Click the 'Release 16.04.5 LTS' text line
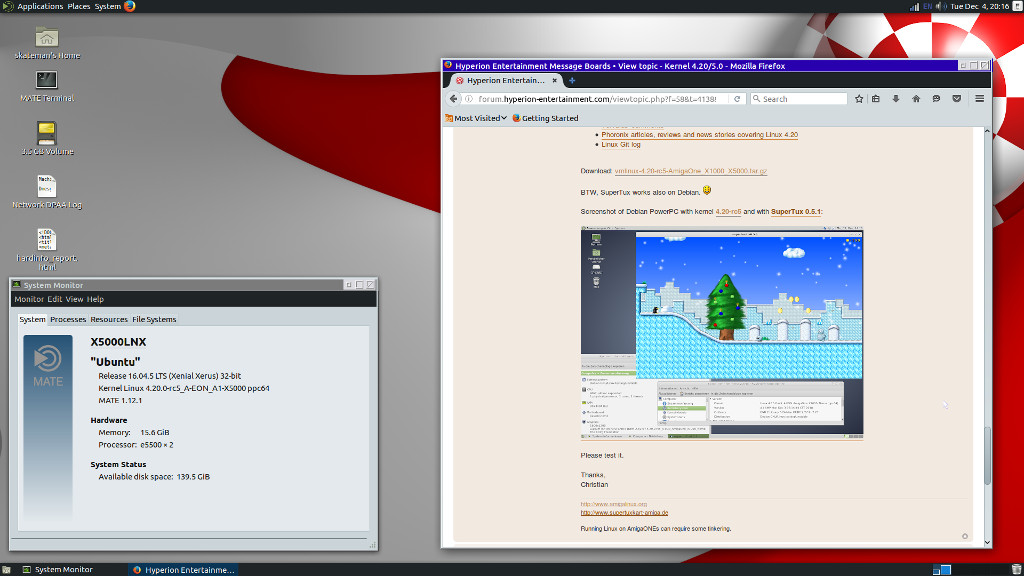Viewport: 1024px width, 576px height. (x=169, y=376)
